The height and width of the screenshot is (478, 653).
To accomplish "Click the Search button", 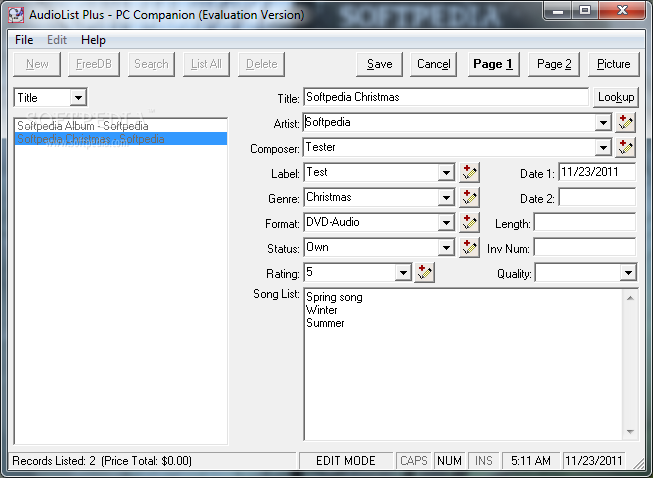I will point(151,64).
